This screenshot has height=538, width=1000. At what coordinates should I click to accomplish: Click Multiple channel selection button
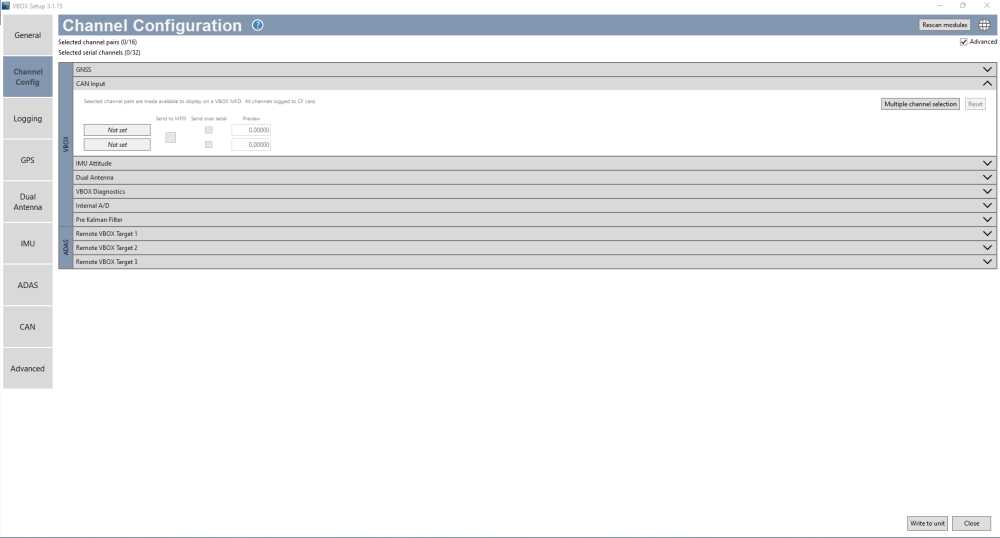pos(920,104)
